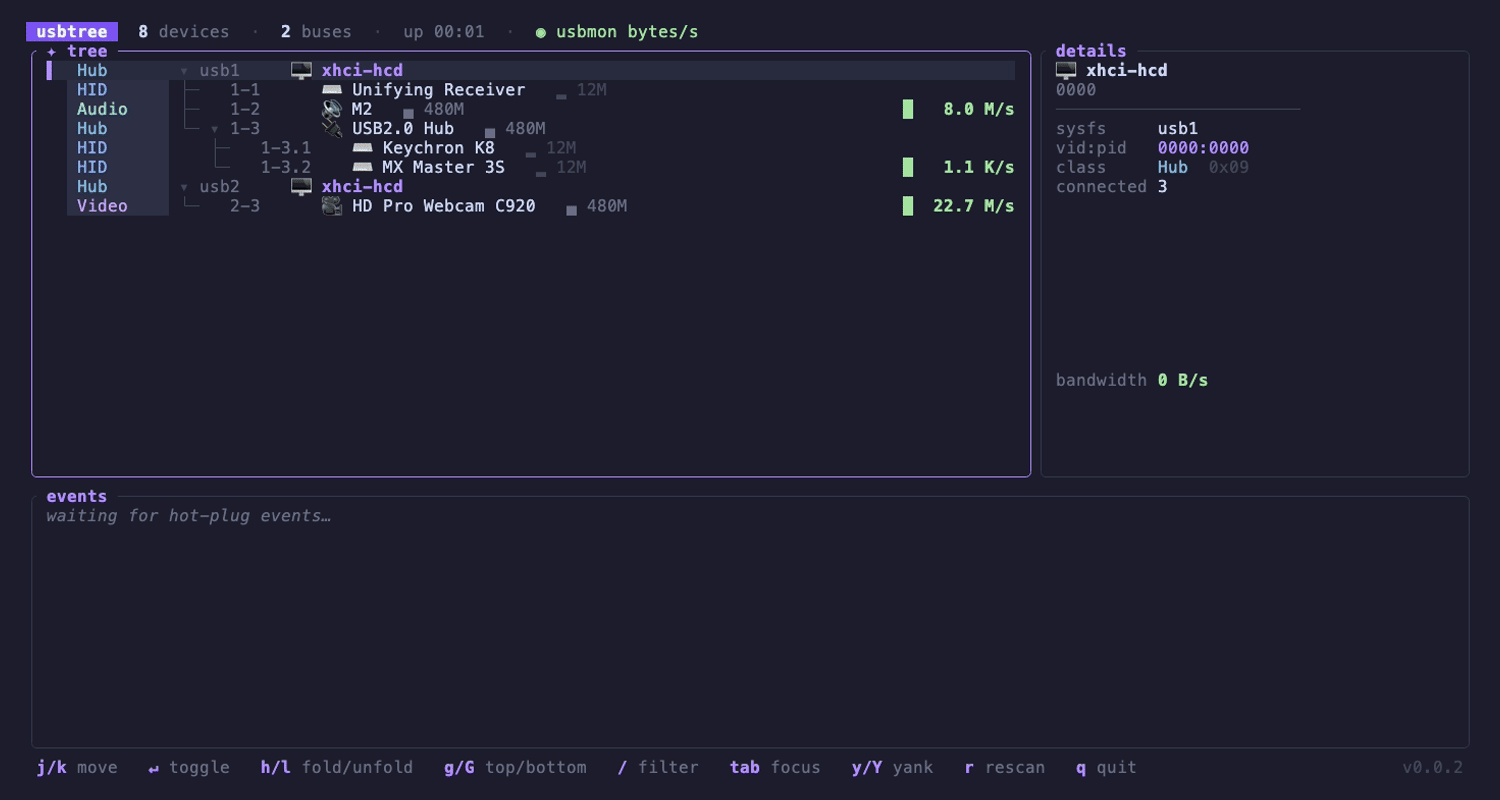
Task: Select the usb2 xhci-hcd bus row
Action: point(541,187)
